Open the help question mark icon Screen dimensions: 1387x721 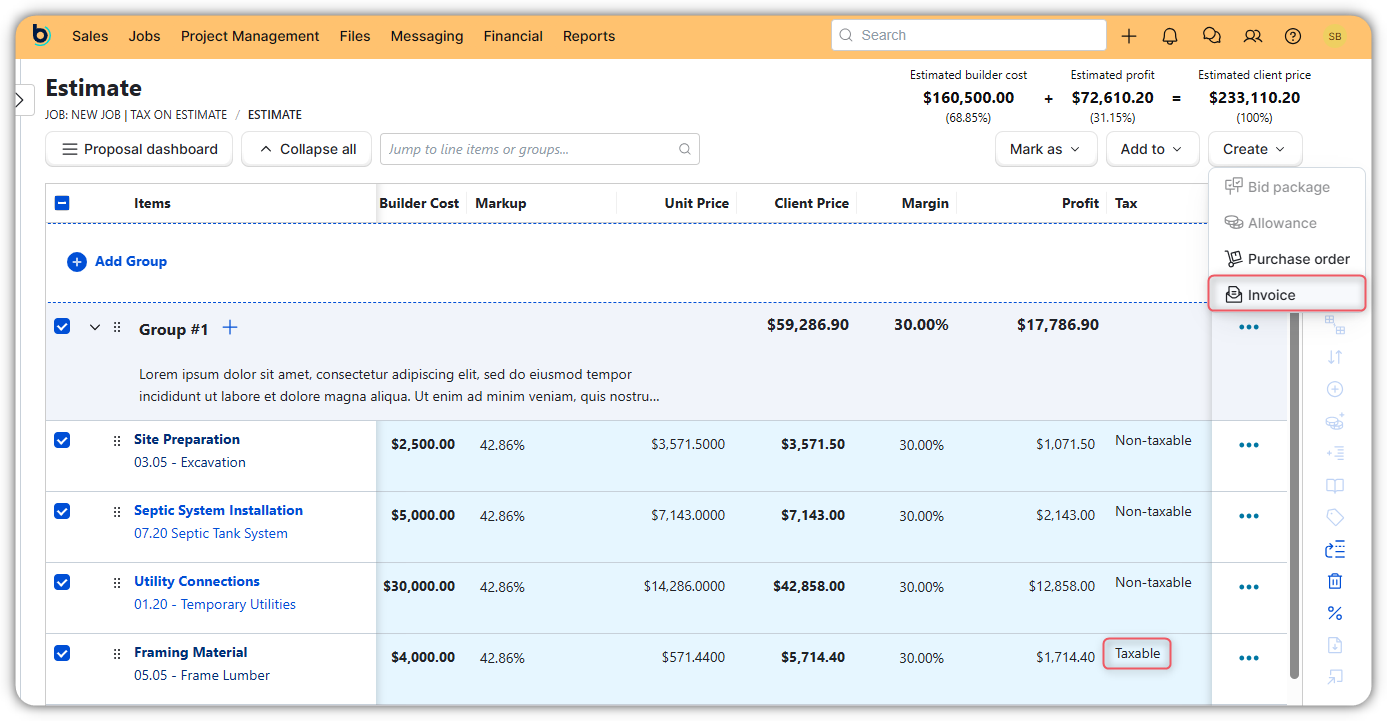click(1293, 36)
